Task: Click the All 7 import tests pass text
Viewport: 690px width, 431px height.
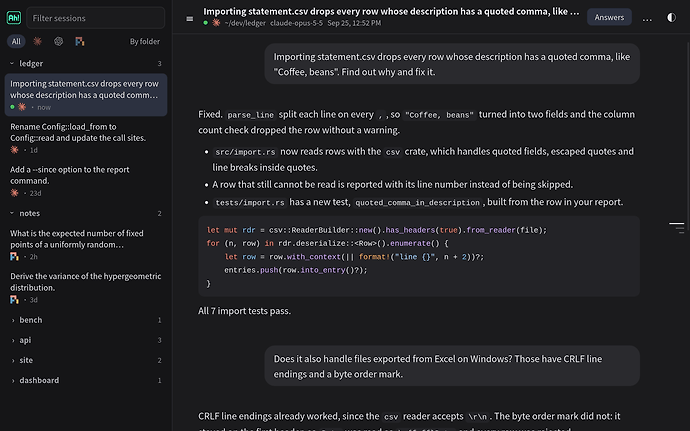Action: click(x=244, y=311)
